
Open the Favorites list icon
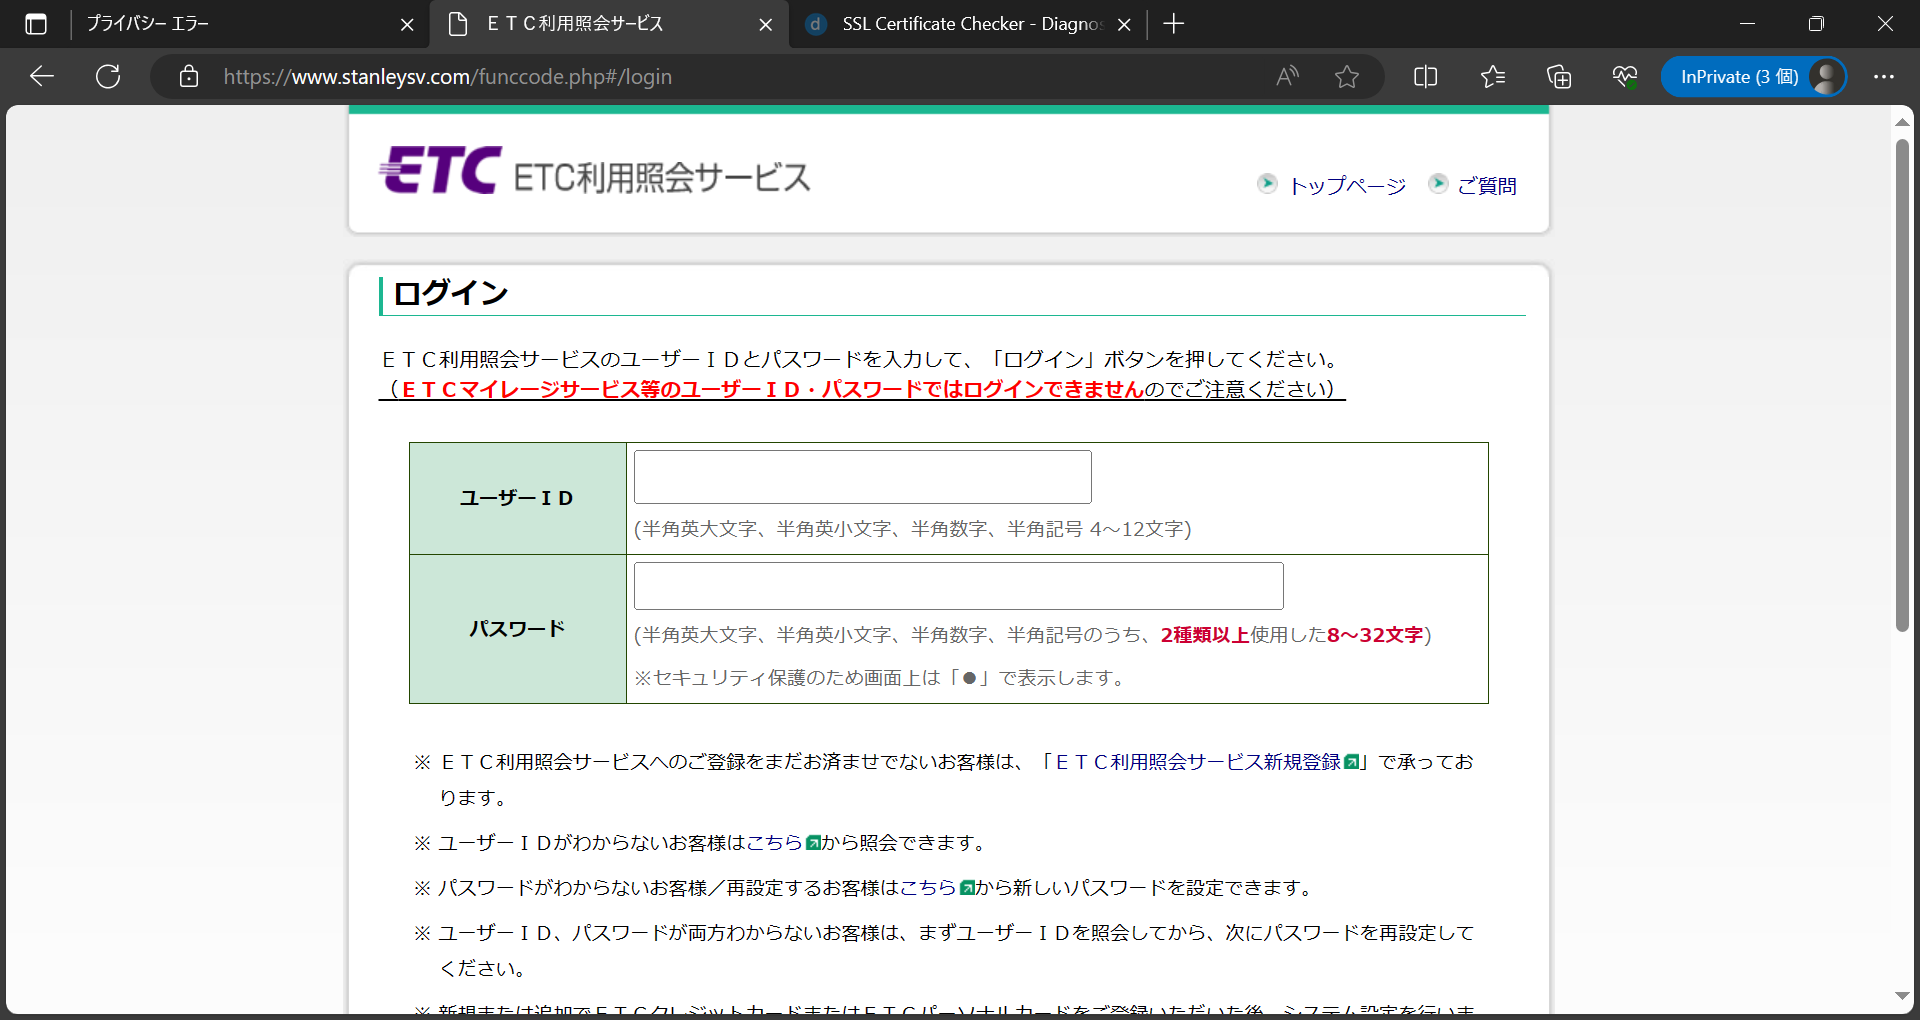tap(1493, 77)
